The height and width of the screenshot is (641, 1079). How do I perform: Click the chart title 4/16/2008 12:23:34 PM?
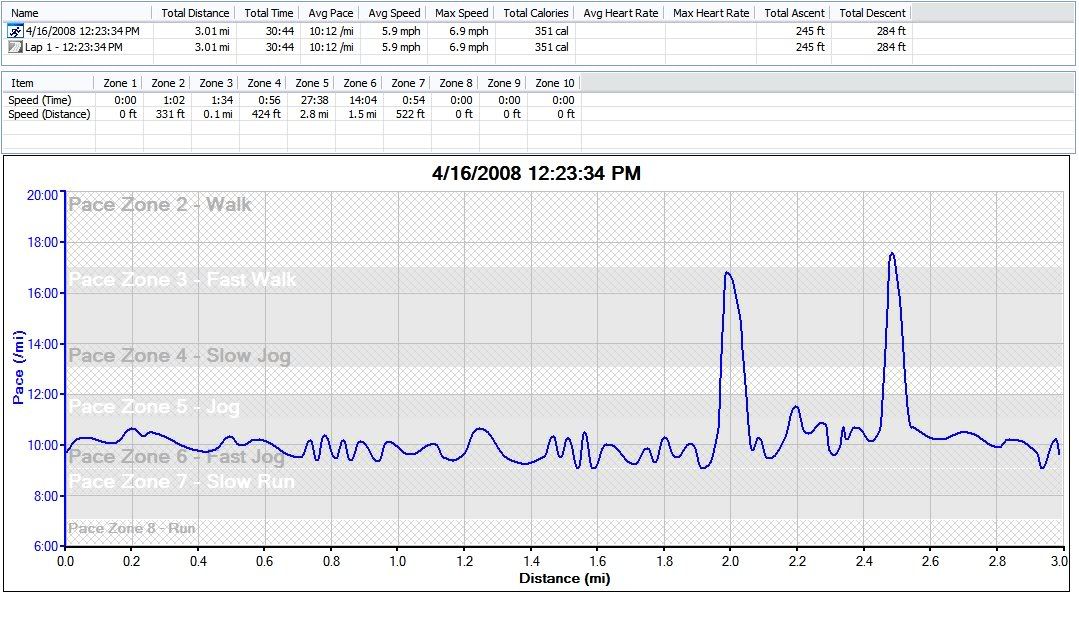536,173
